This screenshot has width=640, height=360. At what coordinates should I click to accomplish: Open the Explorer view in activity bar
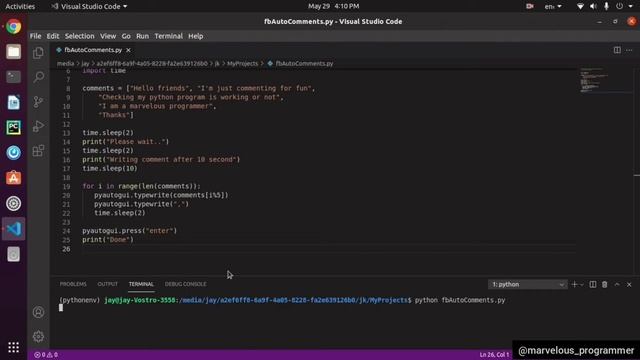pos(38,53)
